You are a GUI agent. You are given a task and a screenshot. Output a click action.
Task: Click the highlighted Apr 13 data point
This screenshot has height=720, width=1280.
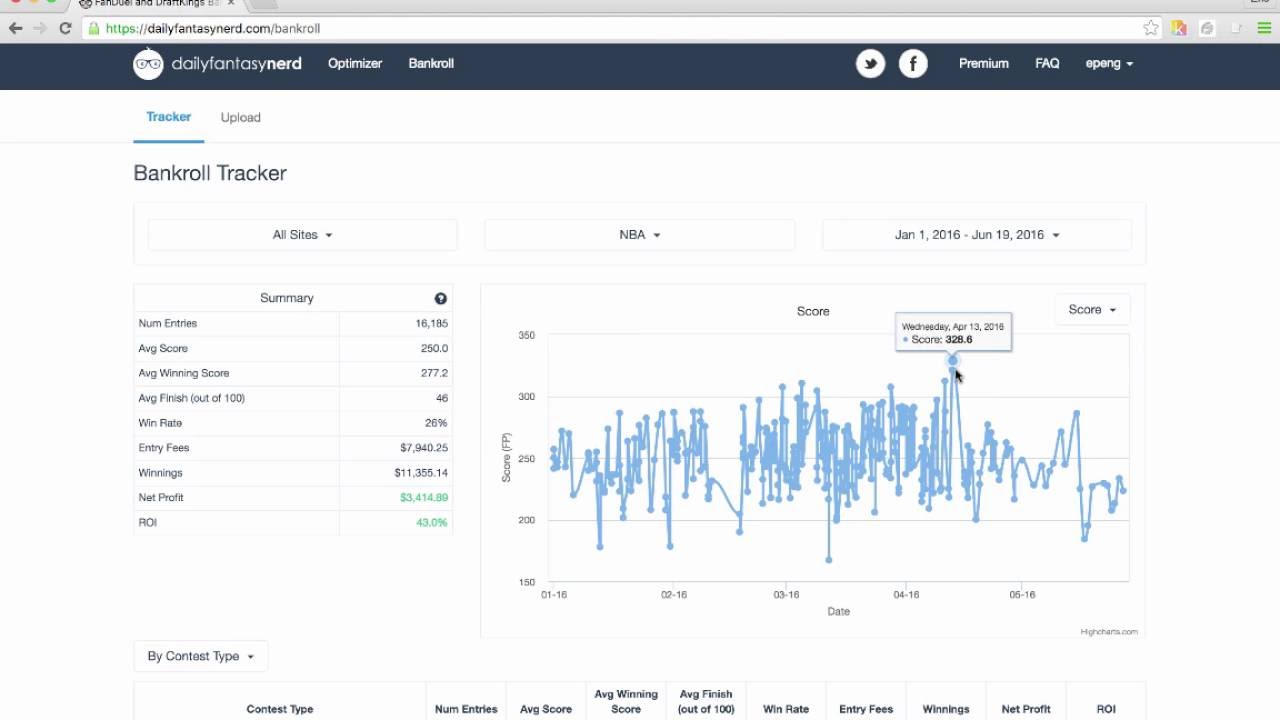click(952, 360)
